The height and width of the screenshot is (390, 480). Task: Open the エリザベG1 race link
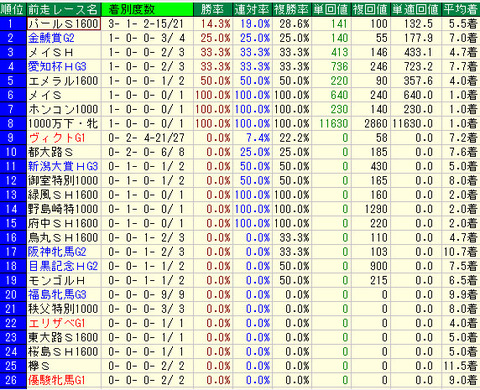click(x=57, y=323)
